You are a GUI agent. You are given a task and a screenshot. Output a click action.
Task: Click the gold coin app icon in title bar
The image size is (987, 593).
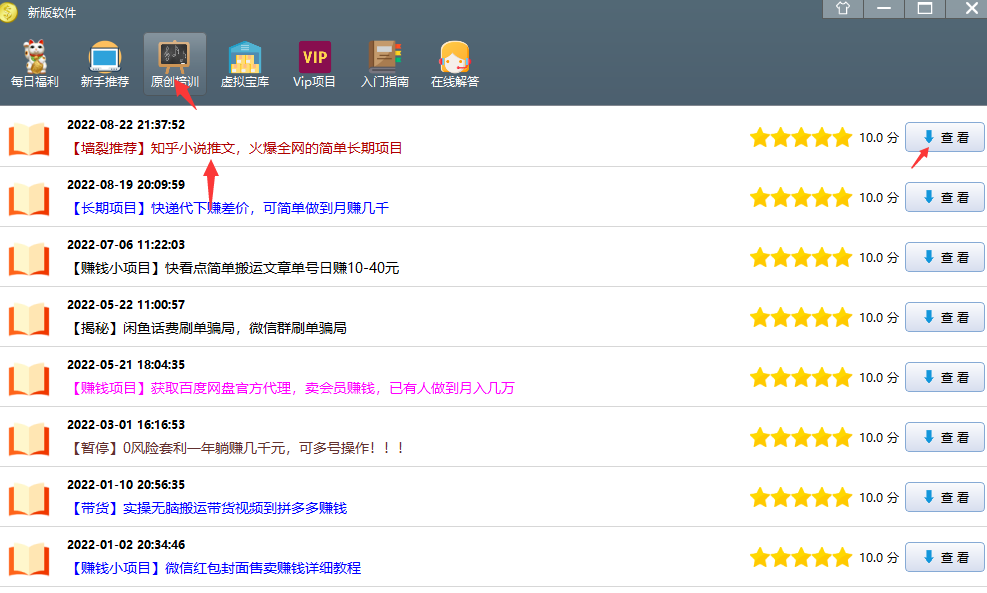(9, 11)
